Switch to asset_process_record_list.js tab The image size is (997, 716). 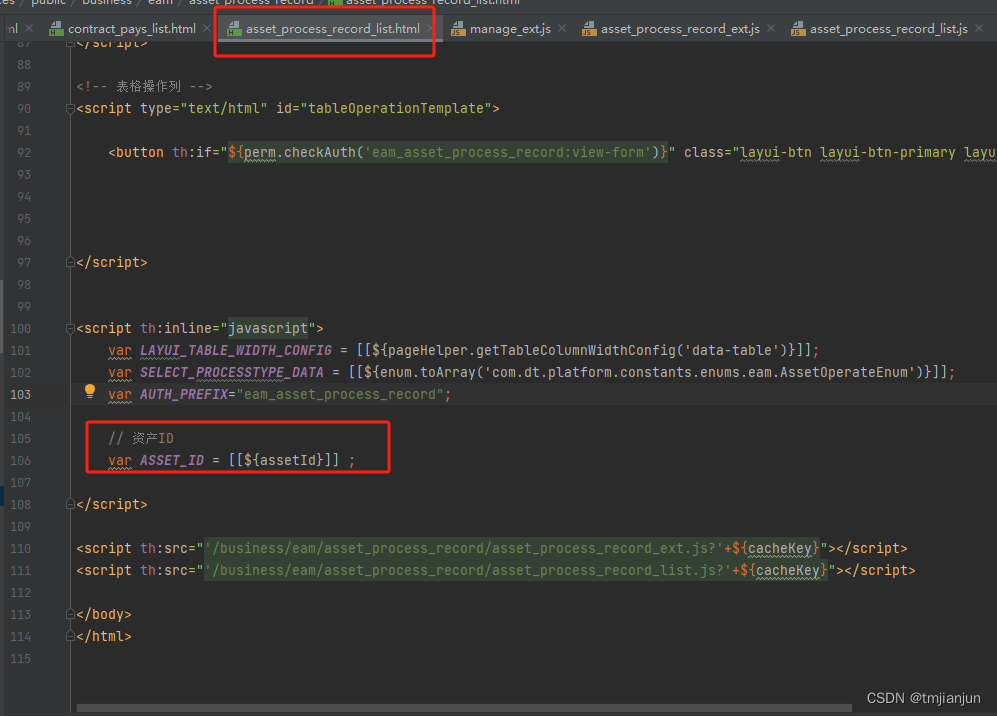888,29
